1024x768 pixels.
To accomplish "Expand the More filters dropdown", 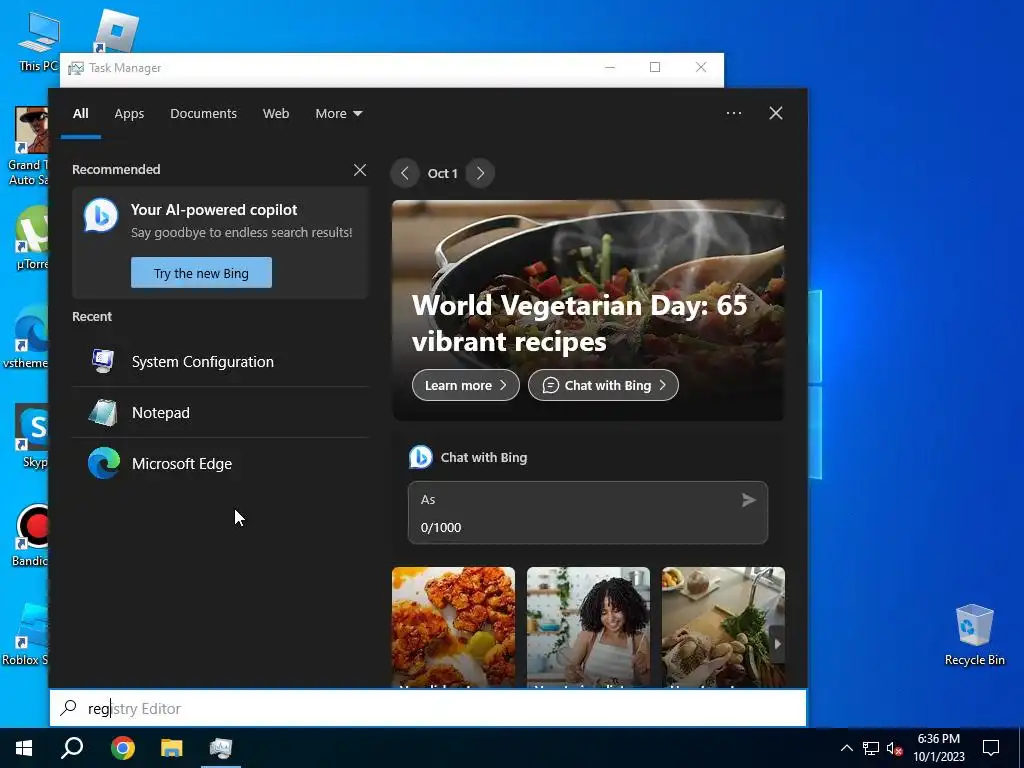I will pos(338,114).
